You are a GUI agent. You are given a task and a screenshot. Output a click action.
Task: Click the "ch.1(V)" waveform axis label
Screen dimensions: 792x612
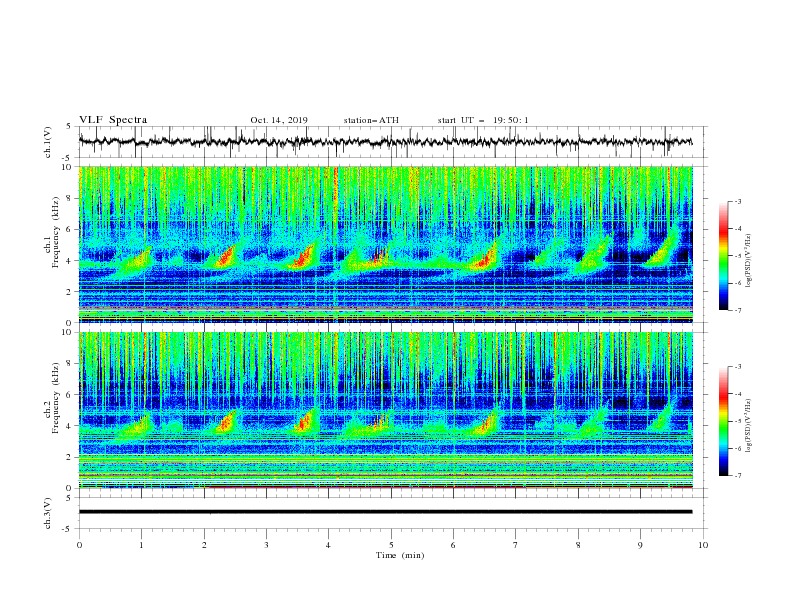48,142
